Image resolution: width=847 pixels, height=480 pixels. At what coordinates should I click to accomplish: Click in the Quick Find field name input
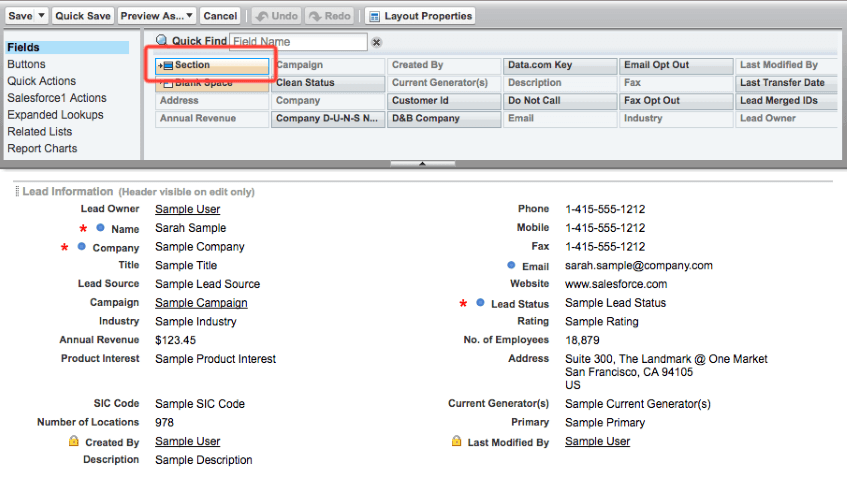[x=298, y=42]
